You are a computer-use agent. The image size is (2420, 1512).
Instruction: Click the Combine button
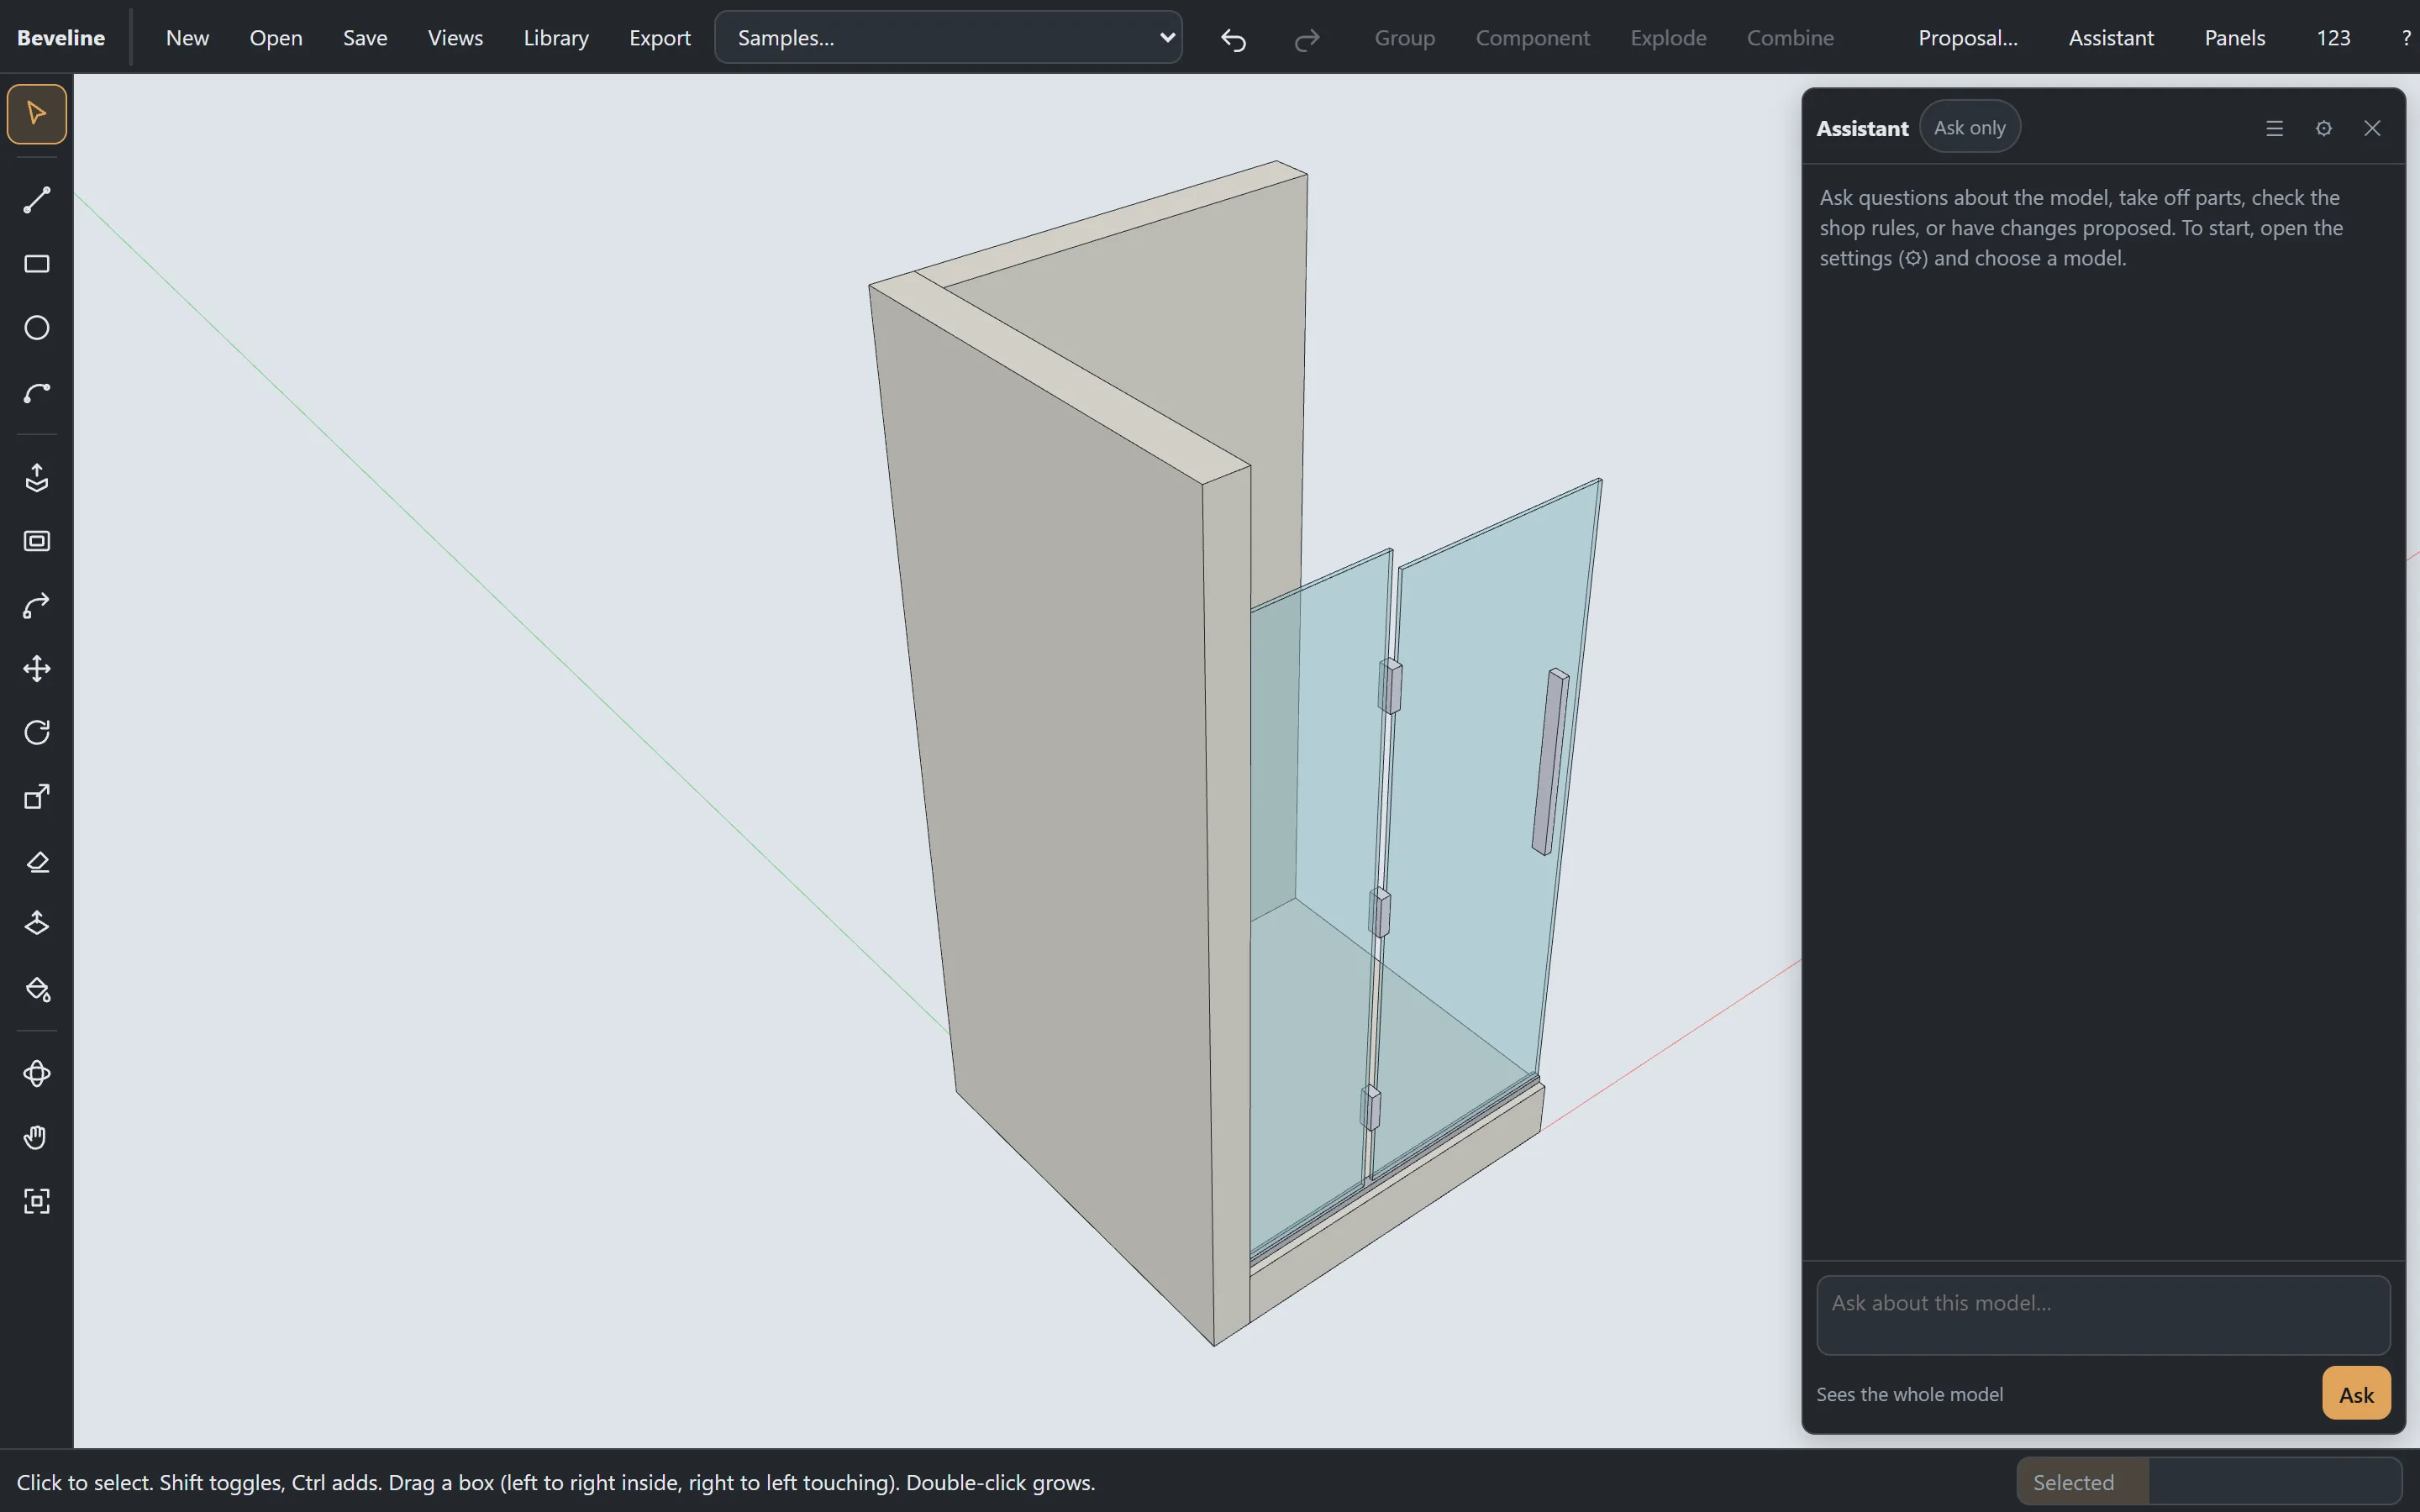tap(1790, 38)
